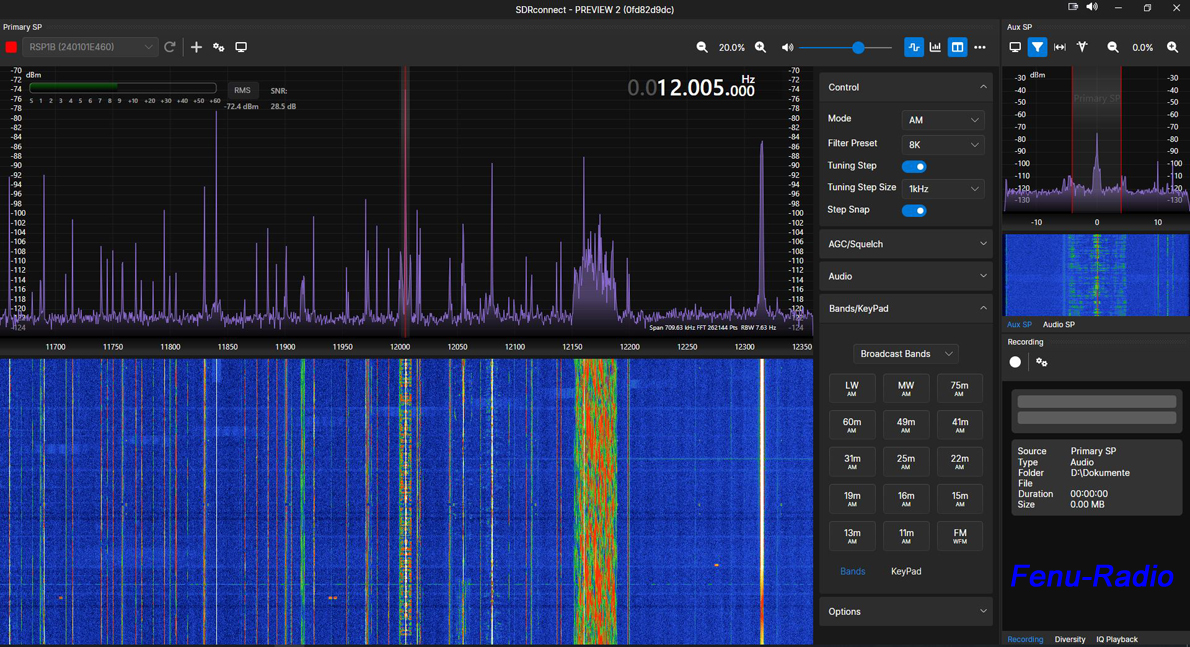Collapse the Bands/KeyPad section

pyautogui.click(x=983, y=308)
